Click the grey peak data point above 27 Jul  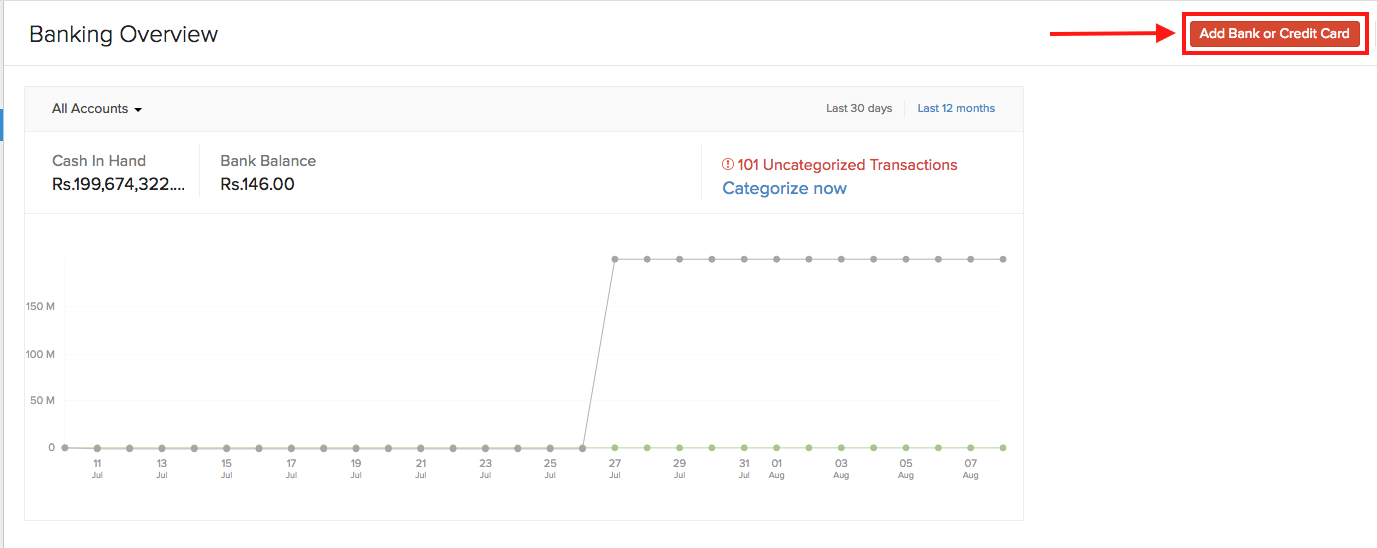615,259
